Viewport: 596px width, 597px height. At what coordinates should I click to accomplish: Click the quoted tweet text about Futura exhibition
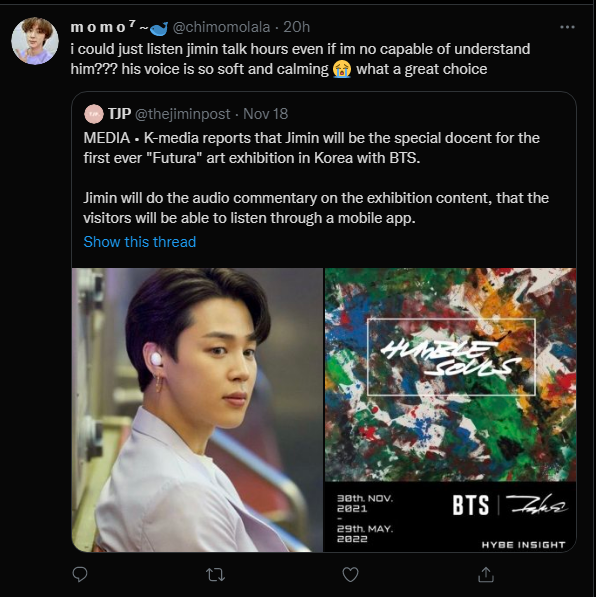click(x=316, y=178)
